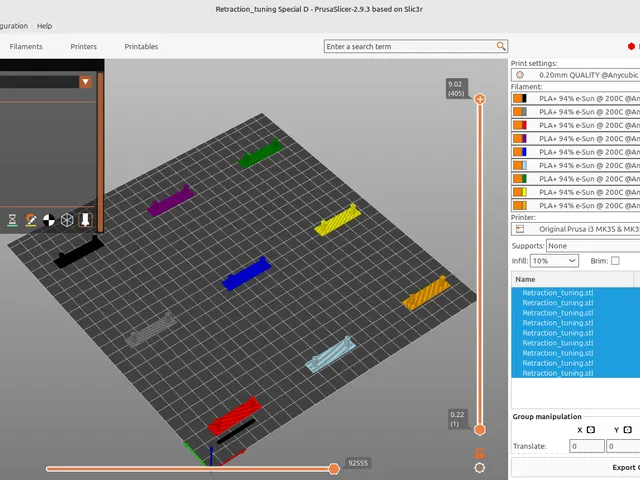This screenshot has height=480, width=640.
Task: Focus the Translate X input field
Action: pyautogui.click(x=587, y=446)
